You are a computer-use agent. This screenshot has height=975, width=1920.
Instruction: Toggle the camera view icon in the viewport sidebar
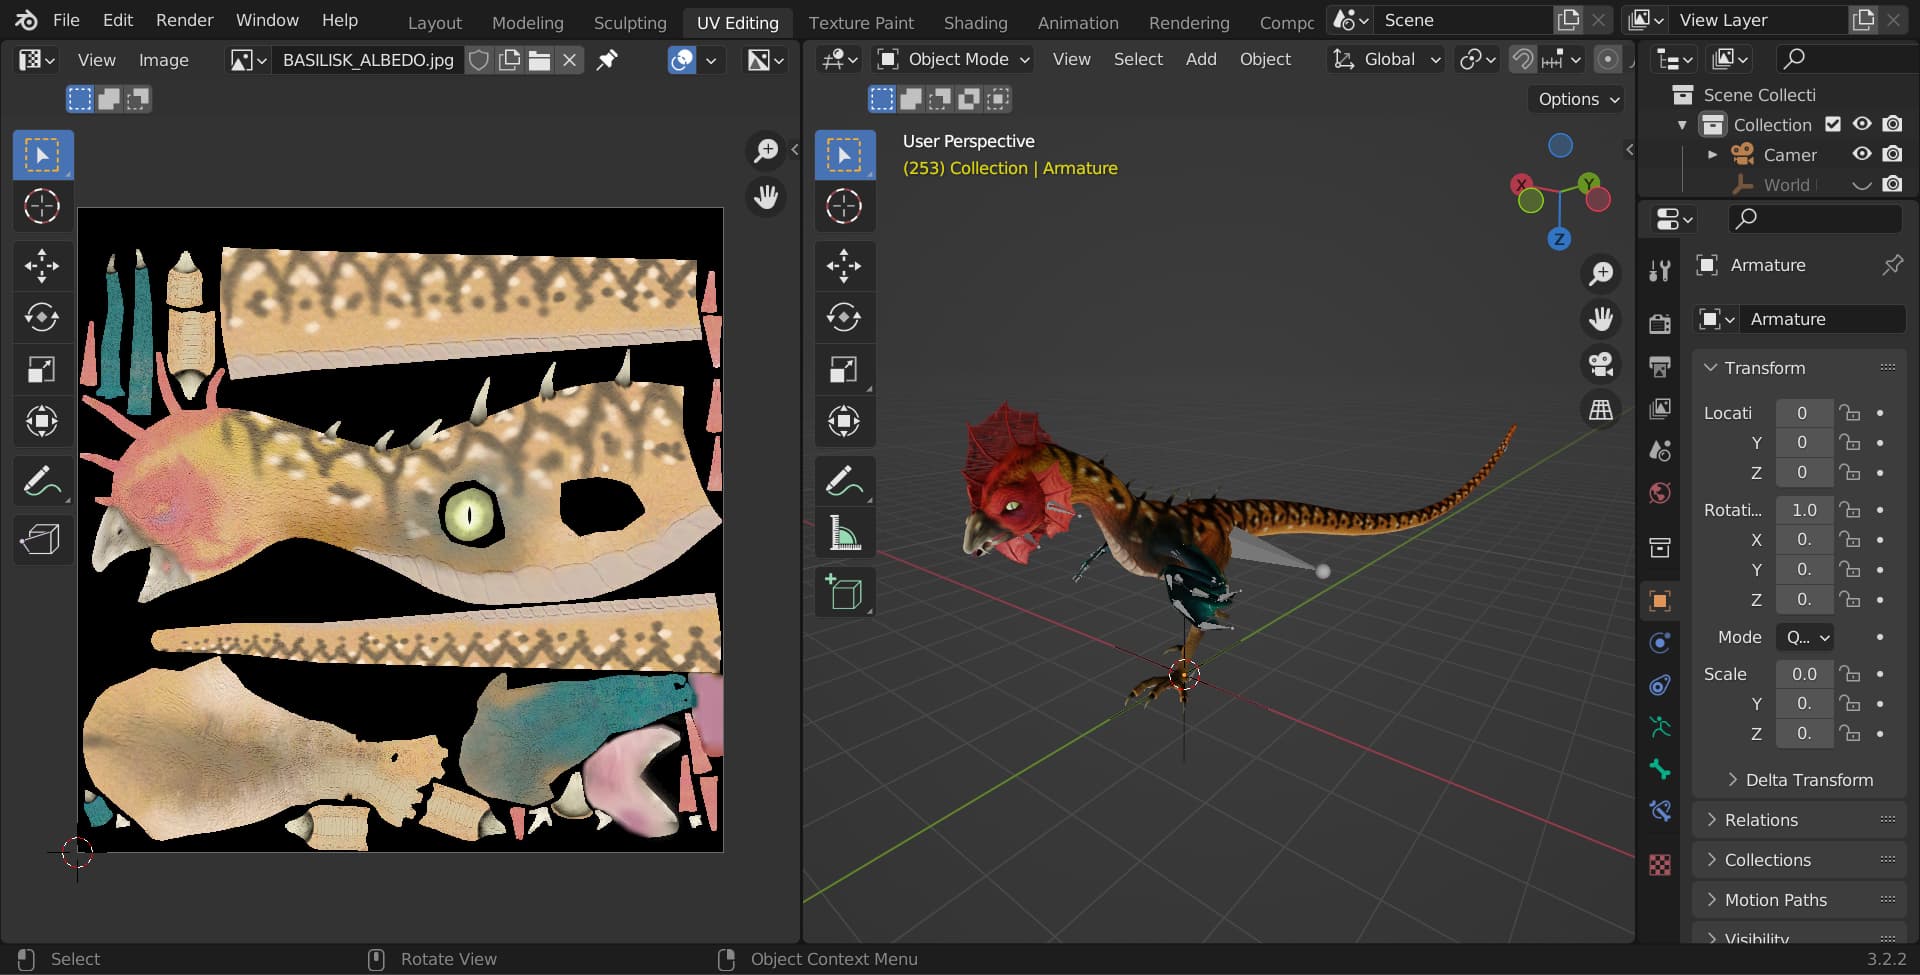coord(1601,364)
